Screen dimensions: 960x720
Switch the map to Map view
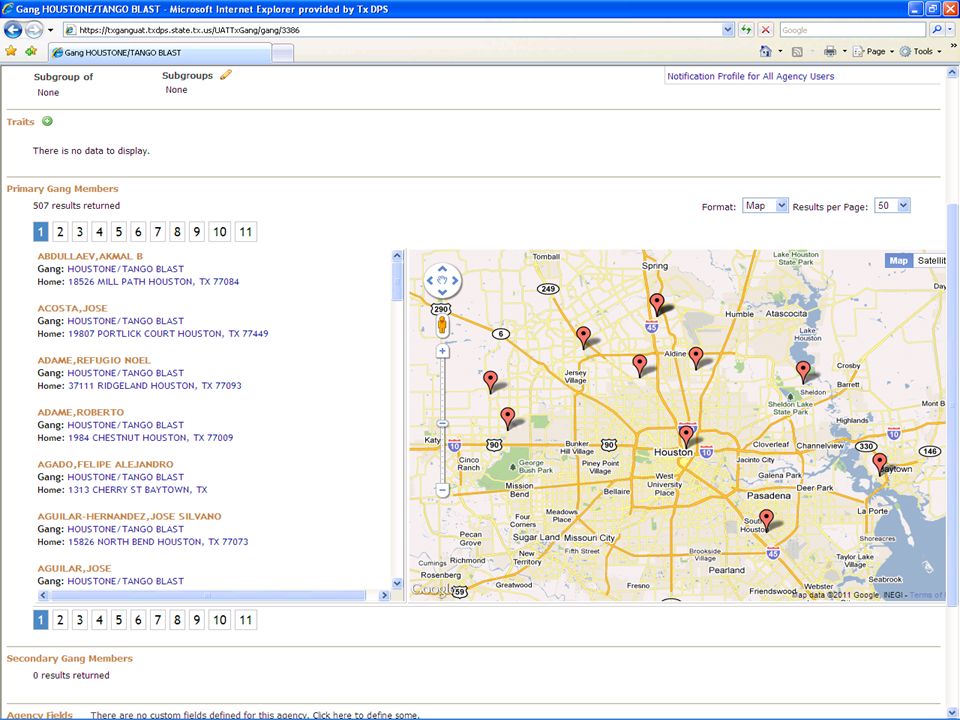[x=898, y=261]
